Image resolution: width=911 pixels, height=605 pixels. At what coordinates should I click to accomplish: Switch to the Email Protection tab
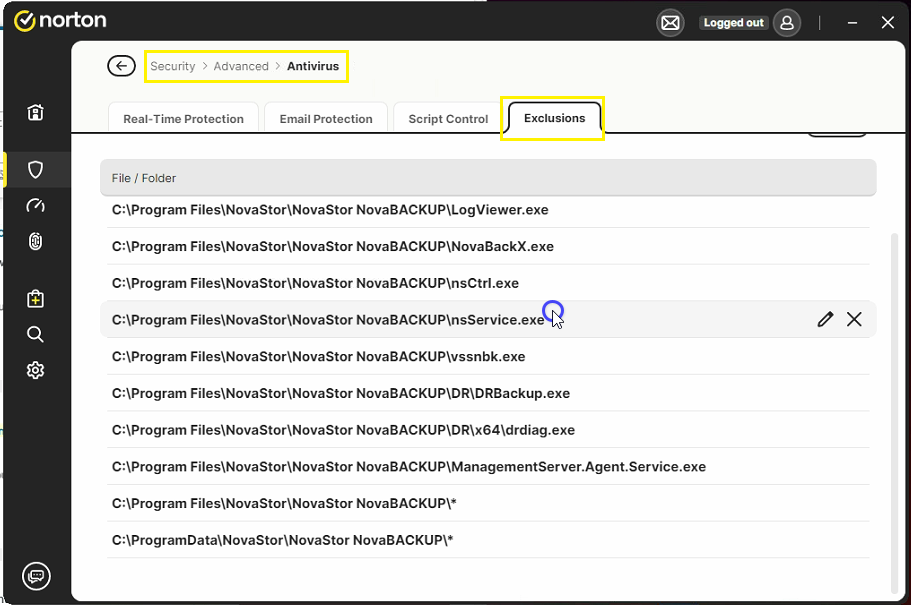(x=326, y=118)
